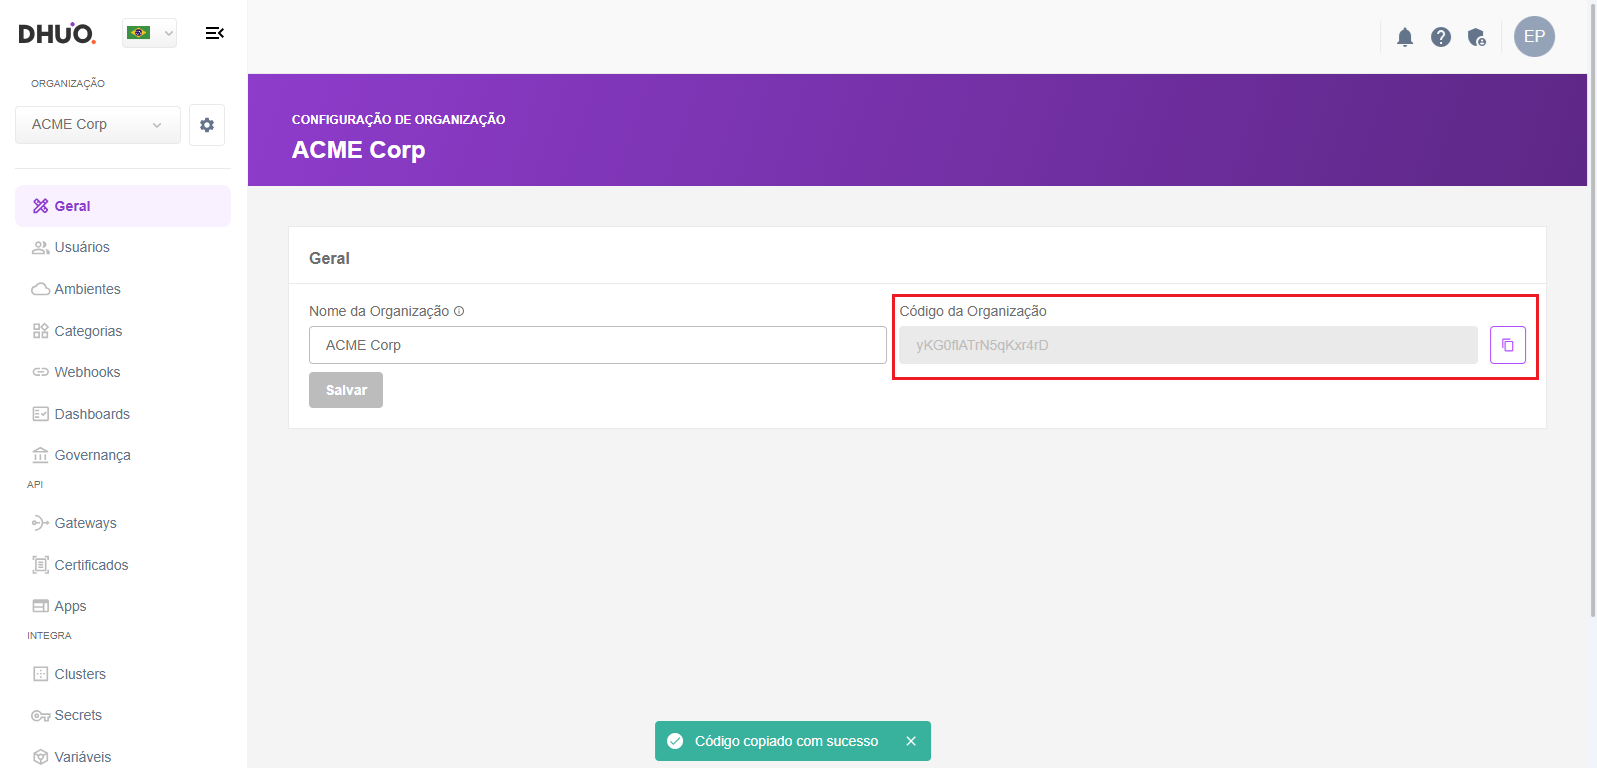Navigate to Secrets page

click(x=78, y=715)
